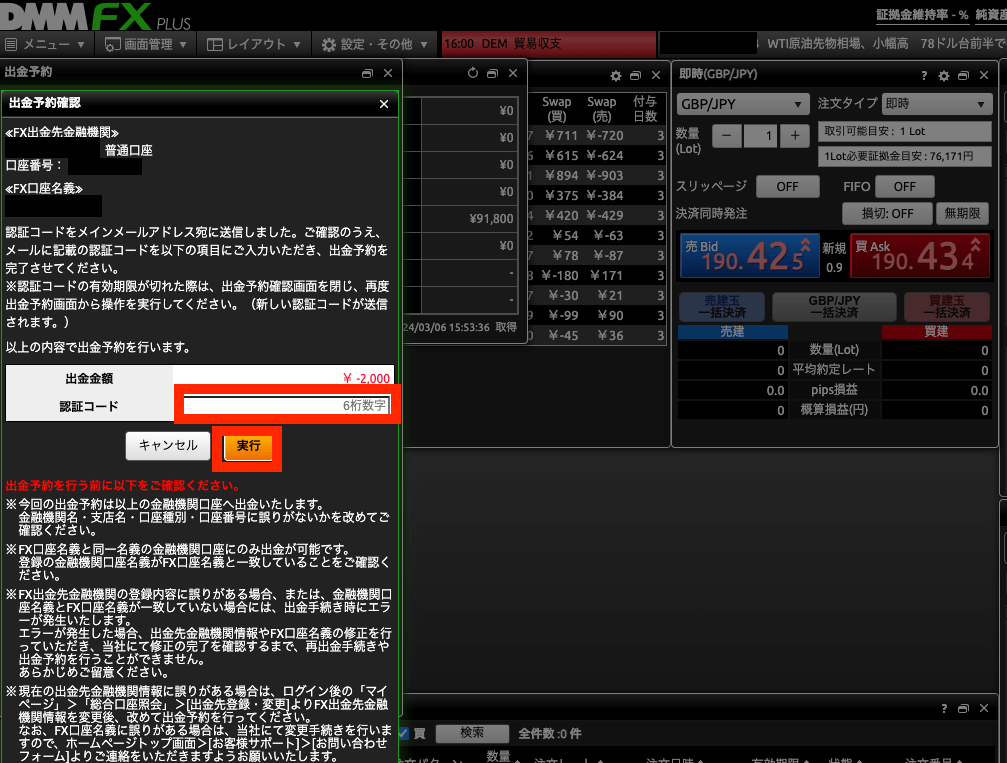The width and height of the screenshot is (1007, 763).
Task: Decrease lot quantity with the minus button
Action: tap(727, 136)
